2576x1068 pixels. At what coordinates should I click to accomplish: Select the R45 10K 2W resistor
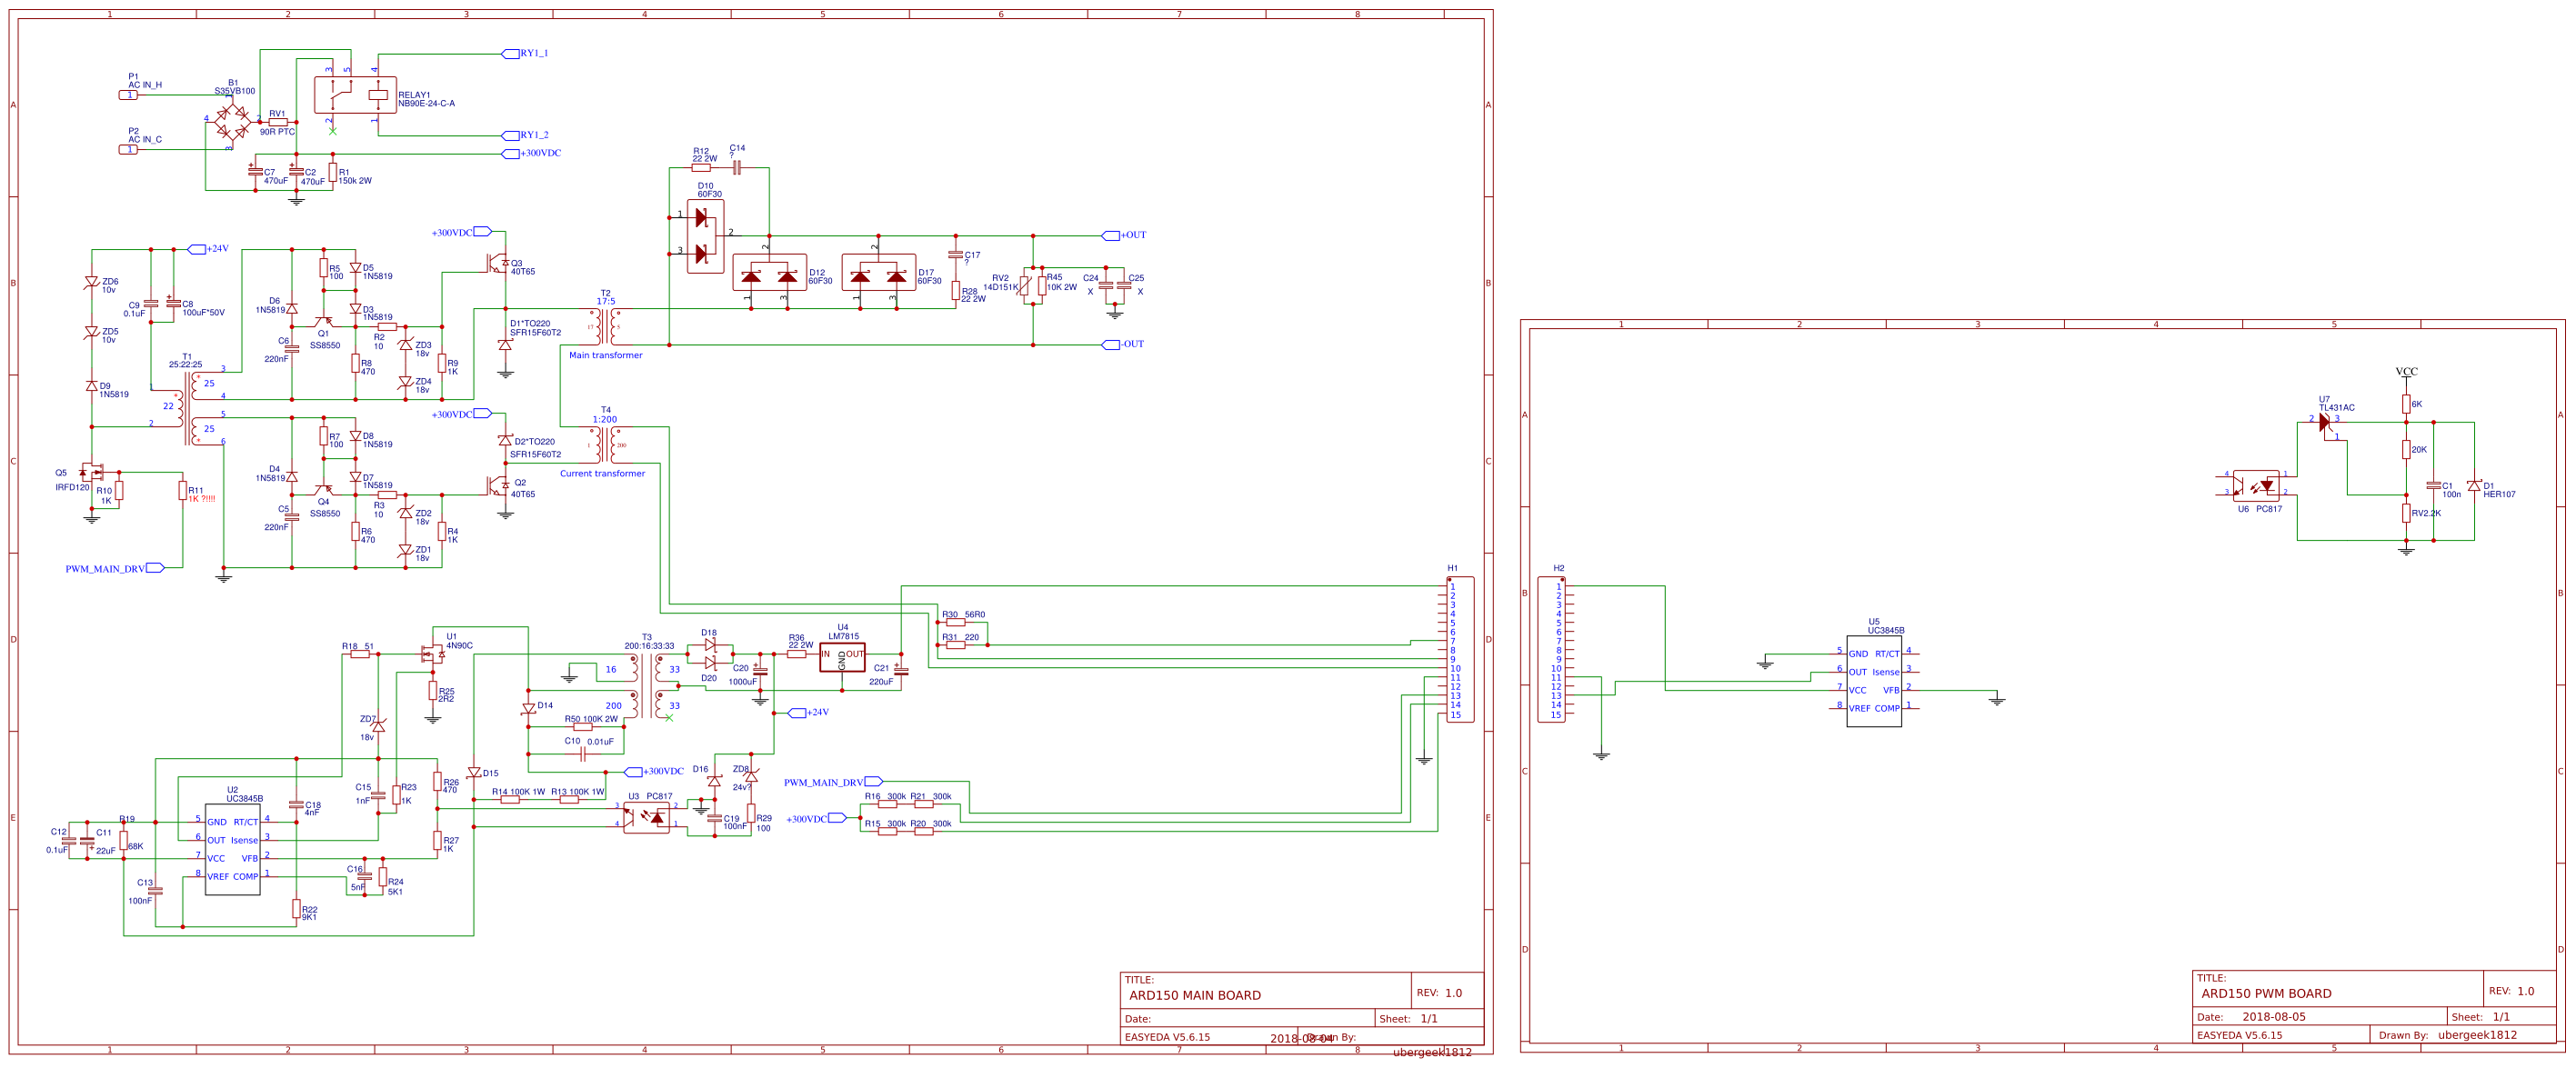click(1042, 286)
